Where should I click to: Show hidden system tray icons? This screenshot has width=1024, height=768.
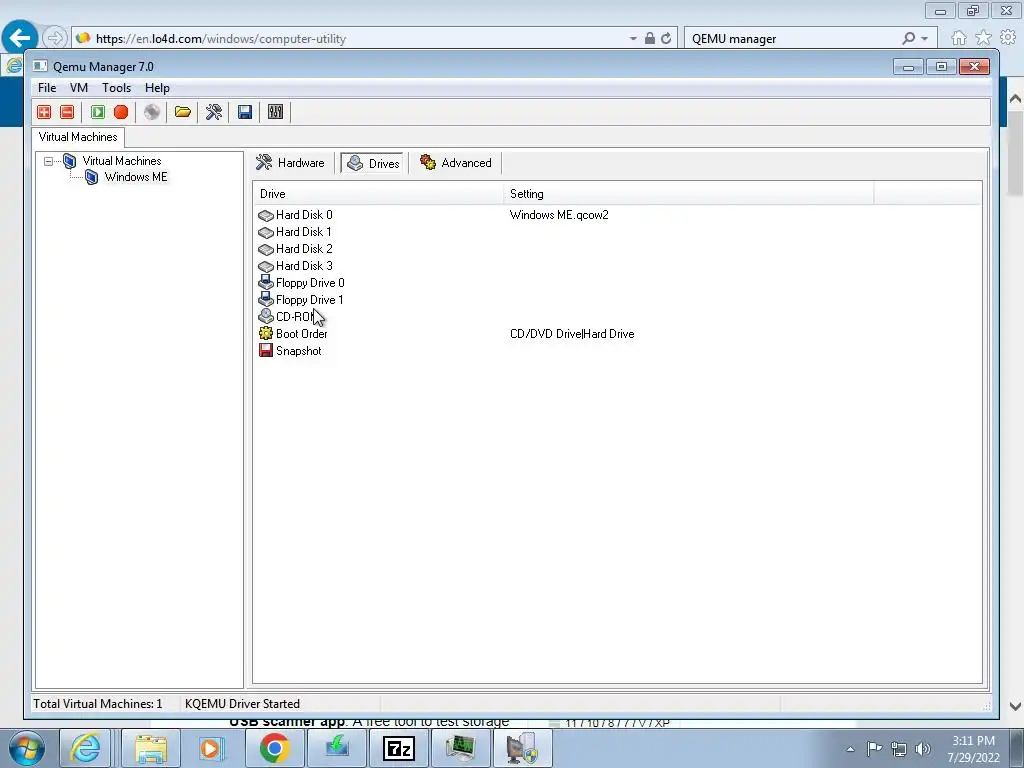[850, 749]
